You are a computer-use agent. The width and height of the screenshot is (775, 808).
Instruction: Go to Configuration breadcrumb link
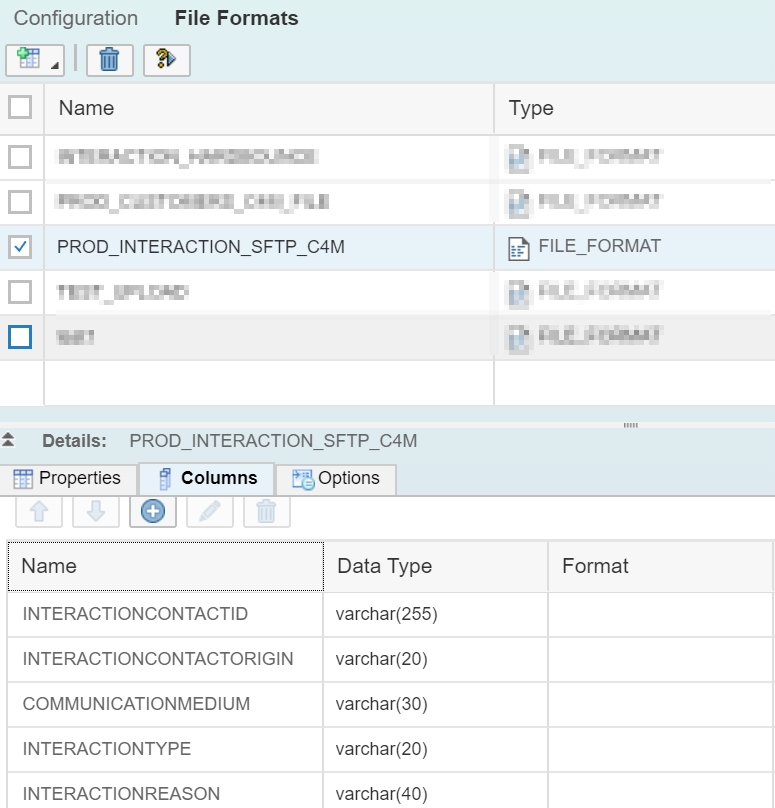pos(76,18)
